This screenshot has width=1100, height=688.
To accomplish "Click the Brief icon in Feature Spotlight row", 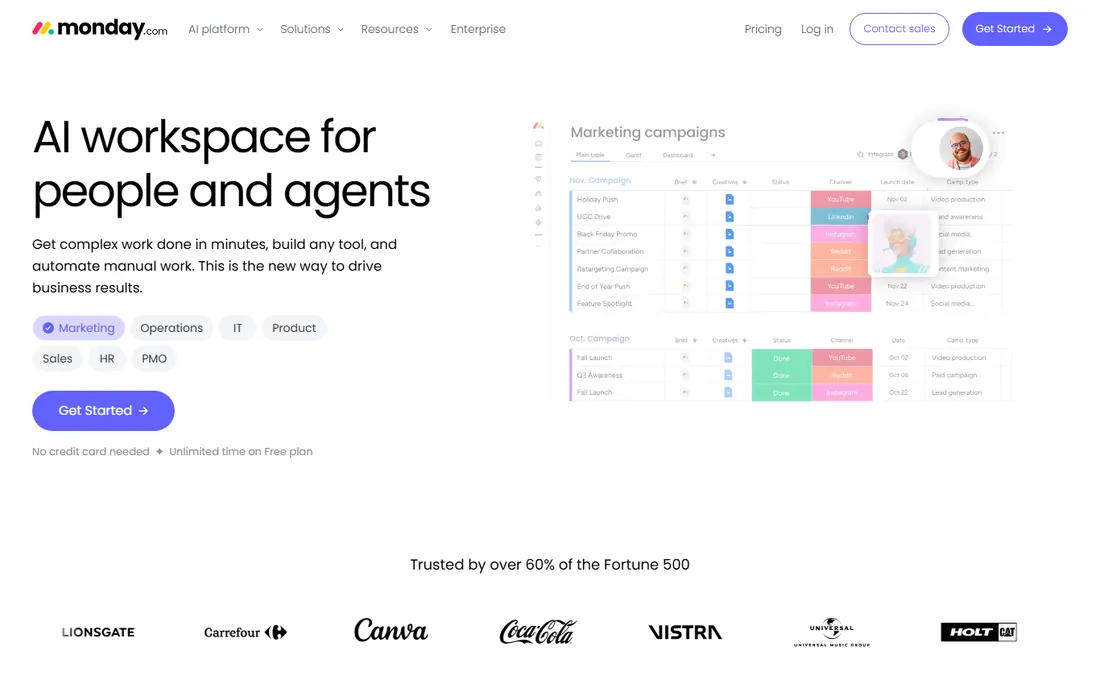I will (x=685, y=304).
